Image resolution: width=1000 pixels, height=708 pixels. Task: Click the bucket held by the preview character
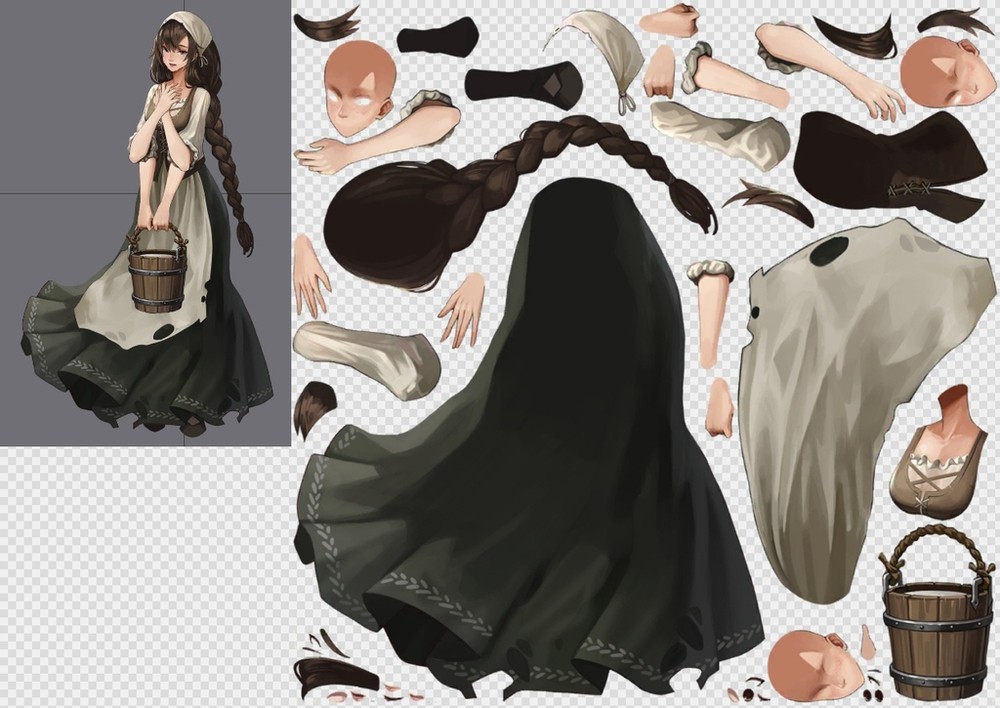click(x=158, y=280)
